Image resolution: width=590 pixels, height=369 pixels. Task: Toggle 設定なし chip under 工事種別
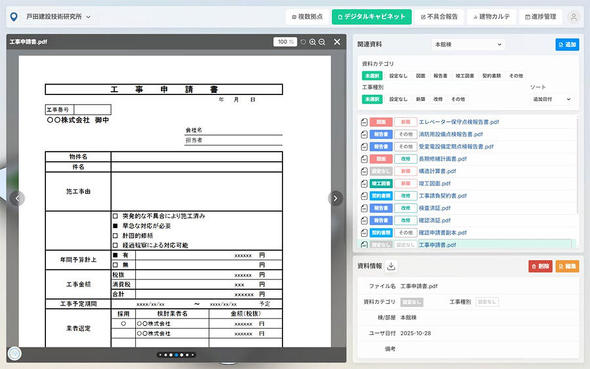point(398,99)
